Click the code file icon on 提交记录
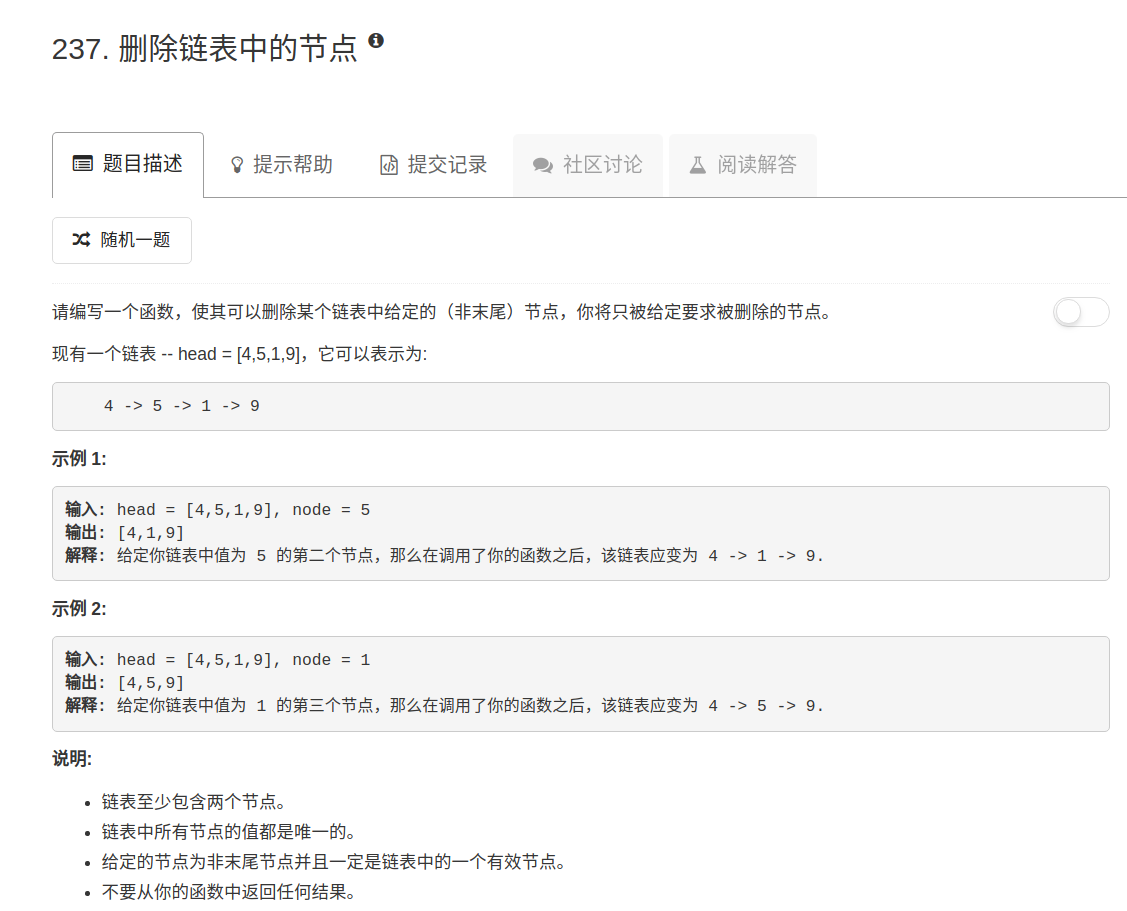 389,165
